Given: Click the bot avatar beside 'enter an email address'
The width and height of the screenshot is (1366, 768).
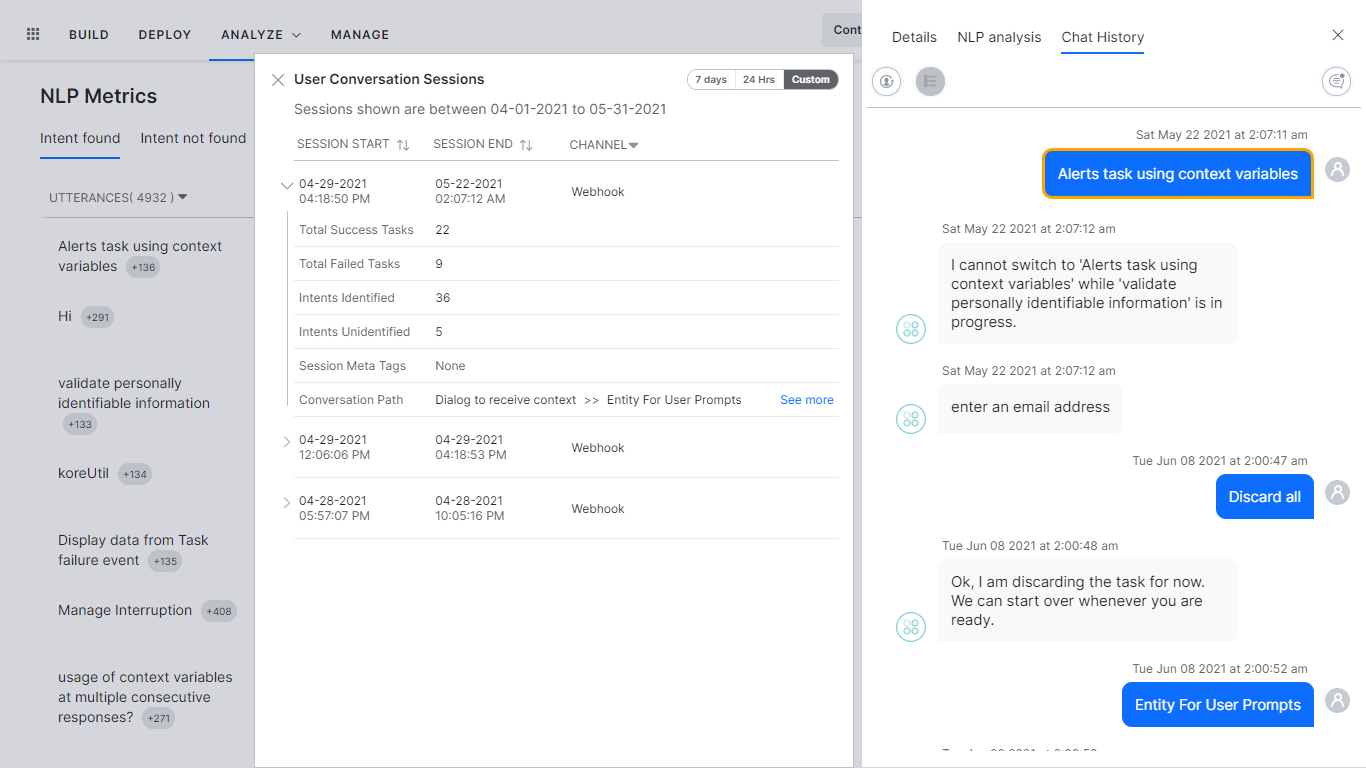Looking at the screenshot, I should [911, 418].
